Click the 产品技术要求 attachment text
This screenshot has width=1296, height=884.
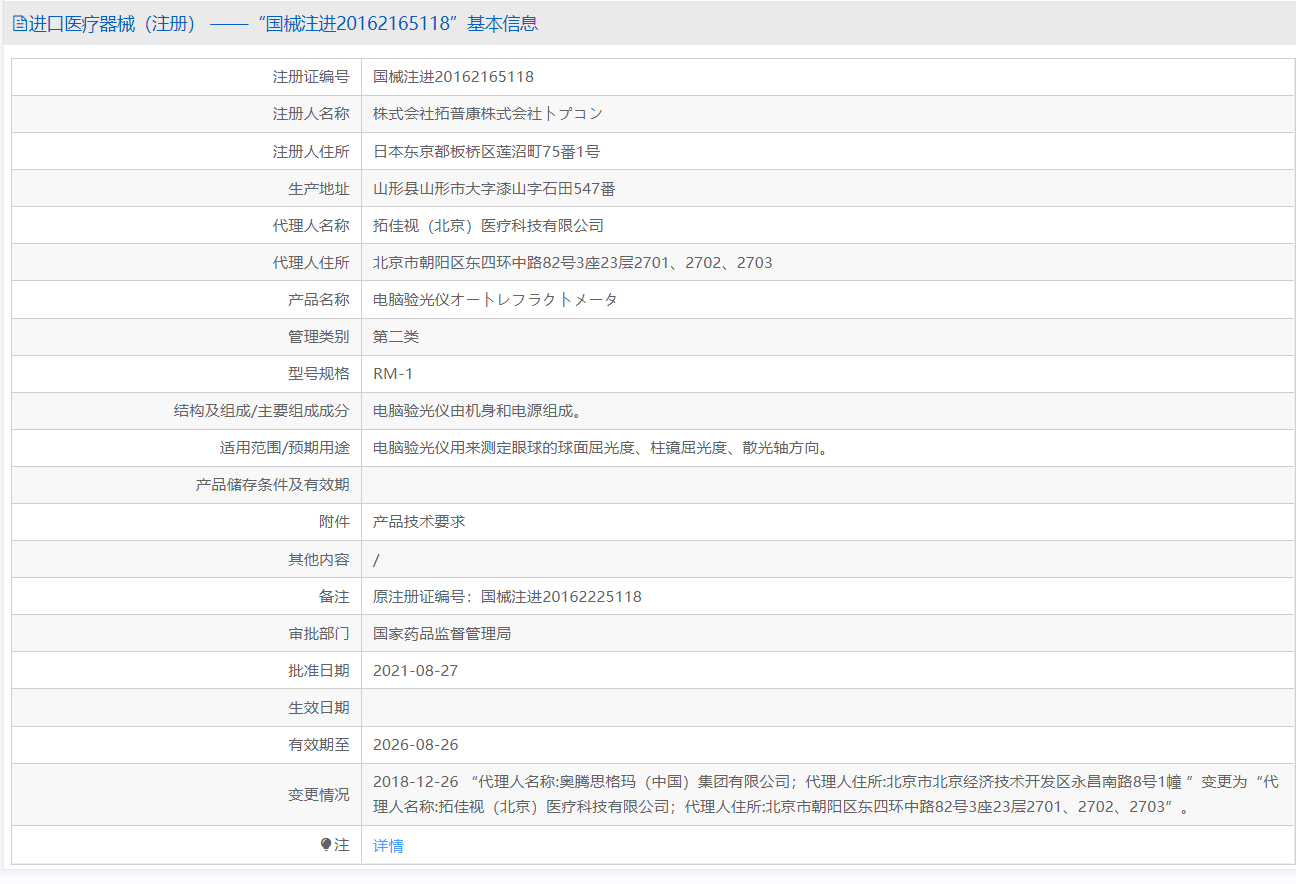pyautogui.click(x=419, y=522)
